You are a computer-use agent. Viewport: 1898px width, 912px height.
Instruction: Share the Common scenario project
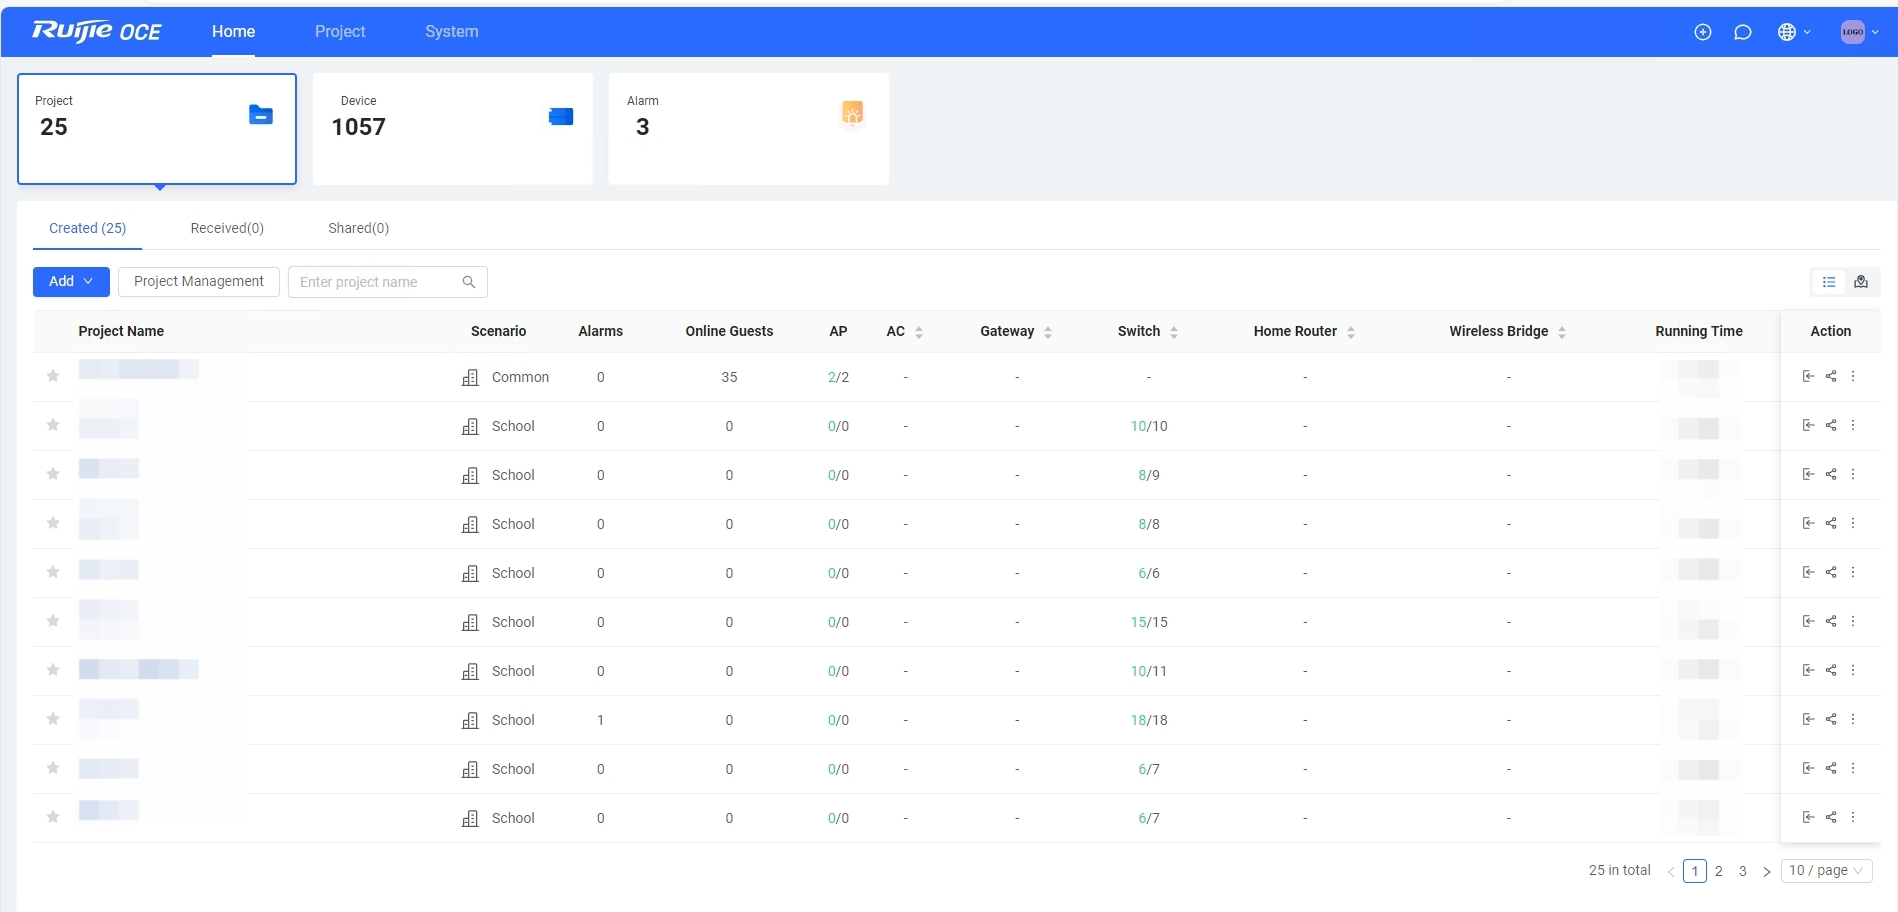click(x=1831, y=376)
